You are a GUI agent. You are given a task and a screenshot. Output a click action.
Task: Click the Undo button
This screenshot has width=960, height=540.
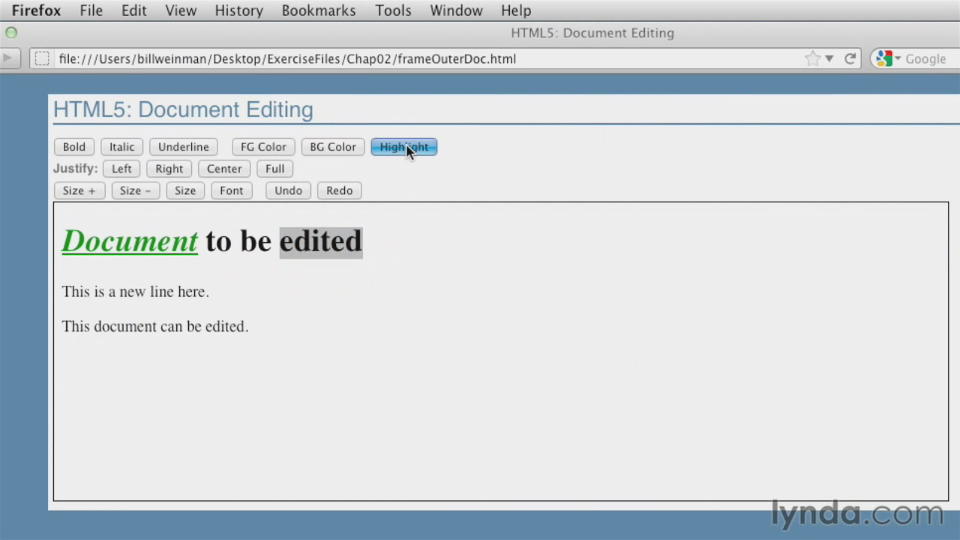[288, 190]
